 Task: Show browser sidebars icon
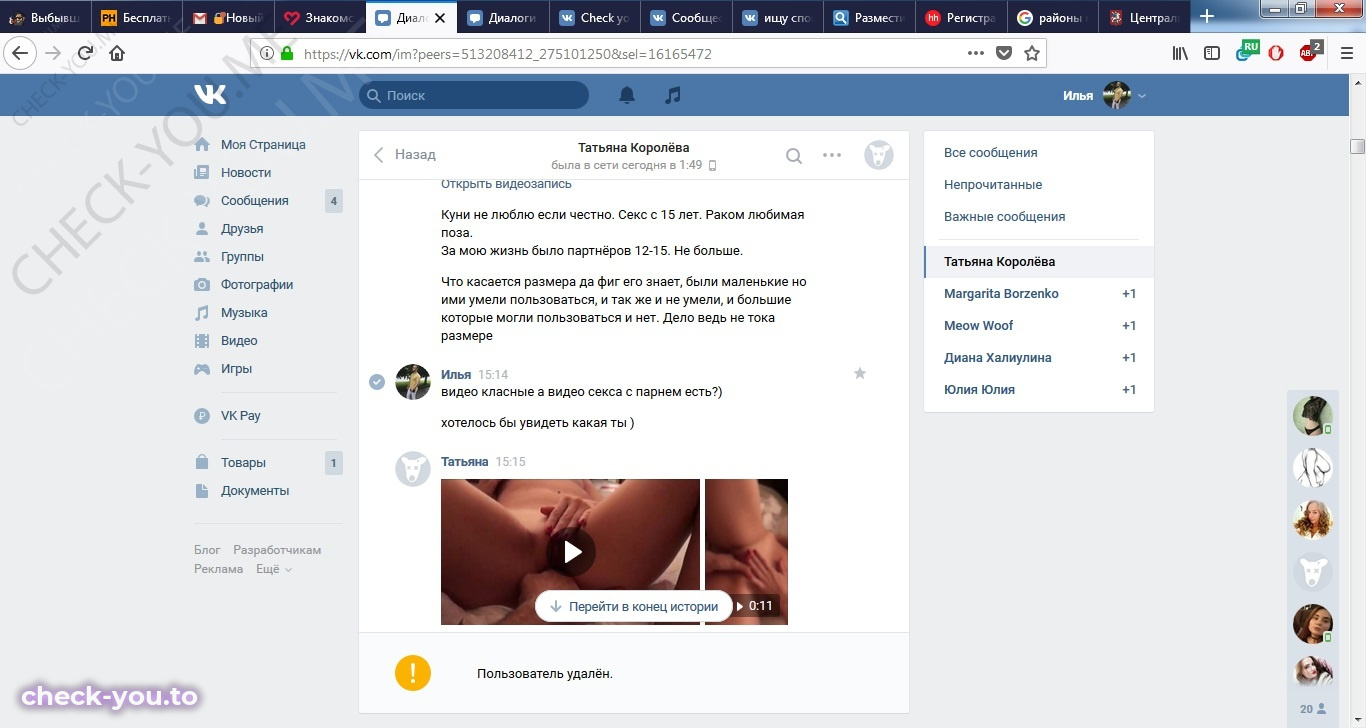coord(1212,53)
